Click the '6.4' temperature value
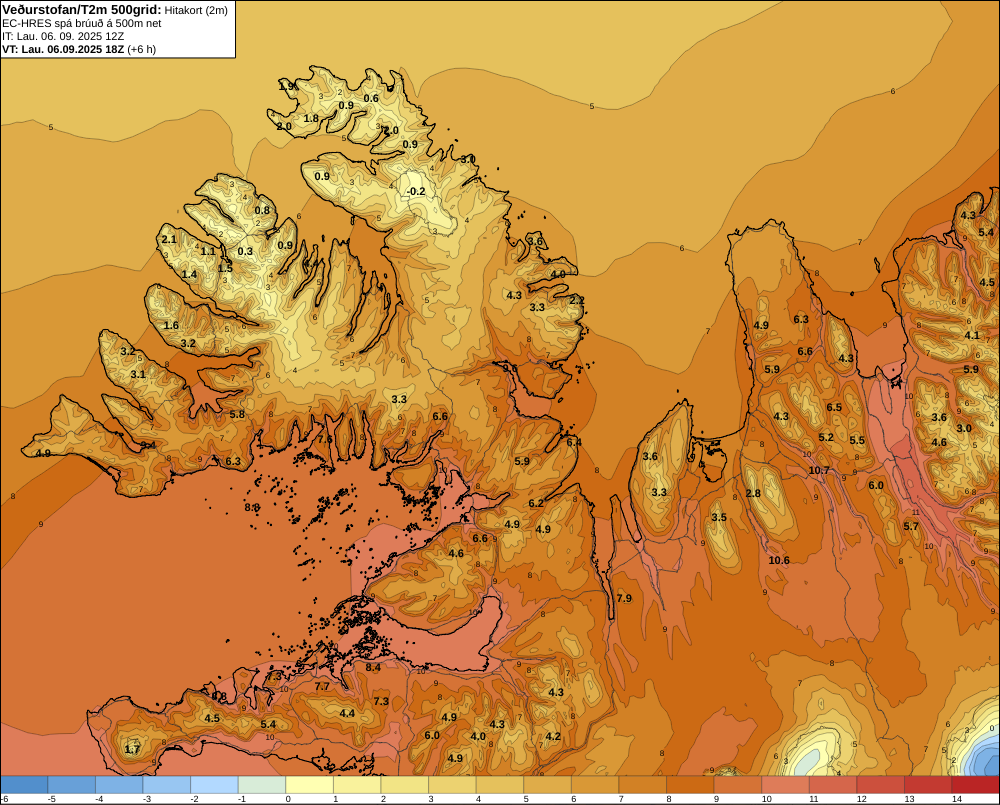Image resolution: width=1000 pixels, height=805 pixels. tap(574, 442)
